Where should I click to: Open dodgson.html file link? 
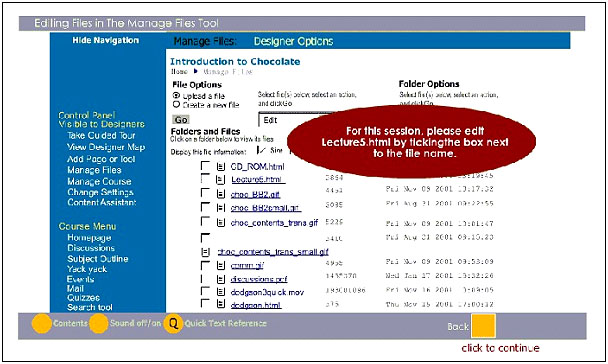[x=256, y=305]
